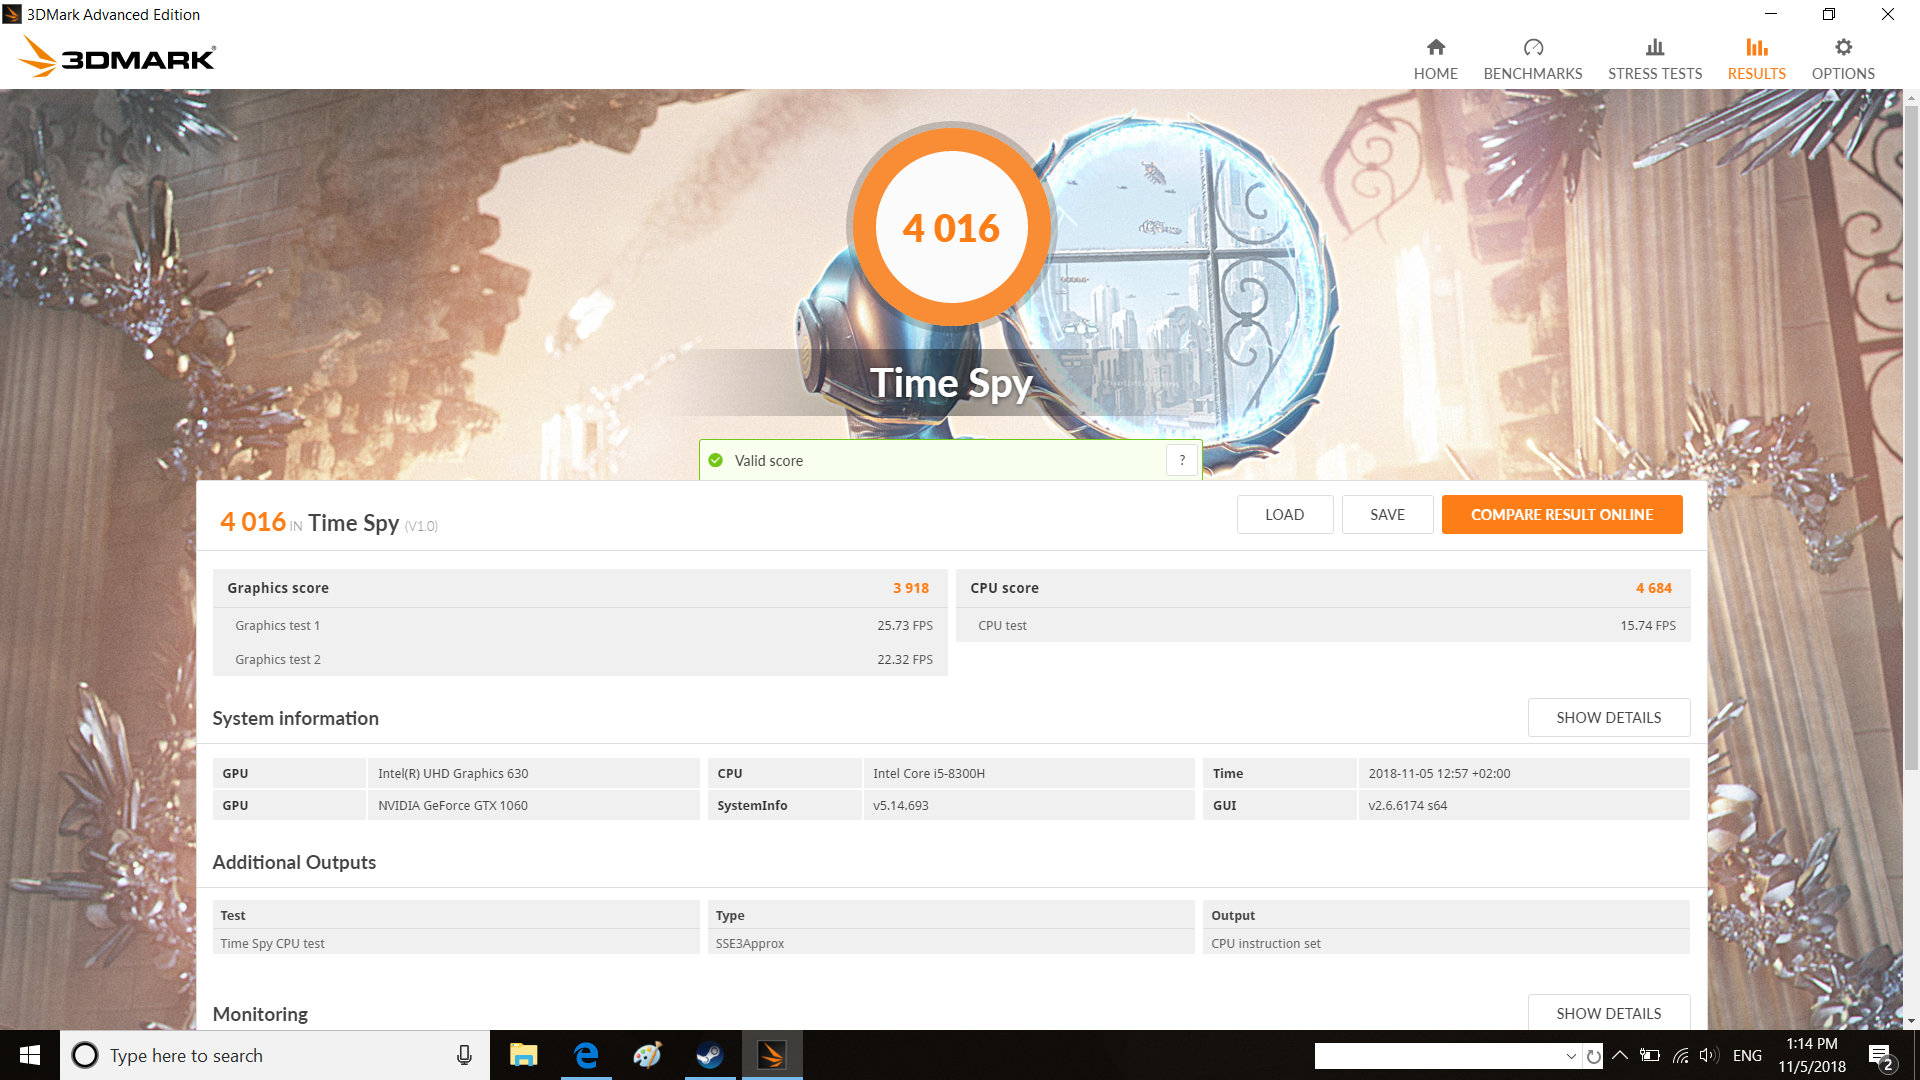
Task: Click the green Valid score checkmark
Action: point(715,460)
